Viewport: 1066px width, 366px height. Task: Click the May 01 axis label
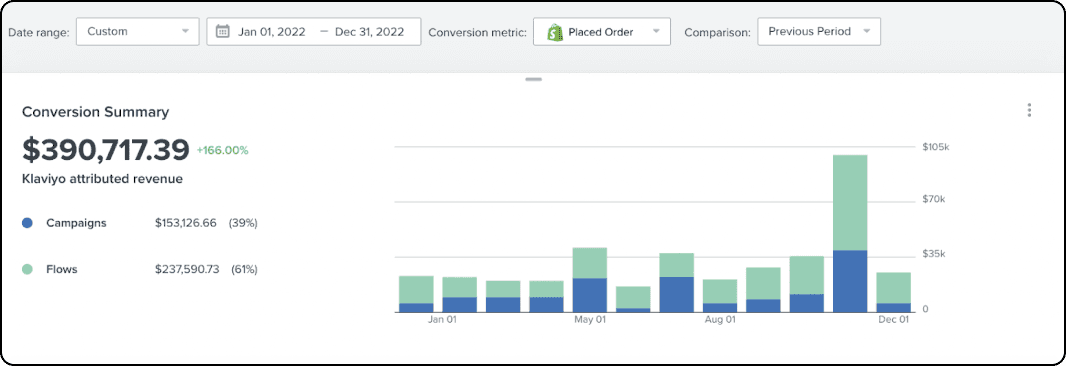(589, 319)
